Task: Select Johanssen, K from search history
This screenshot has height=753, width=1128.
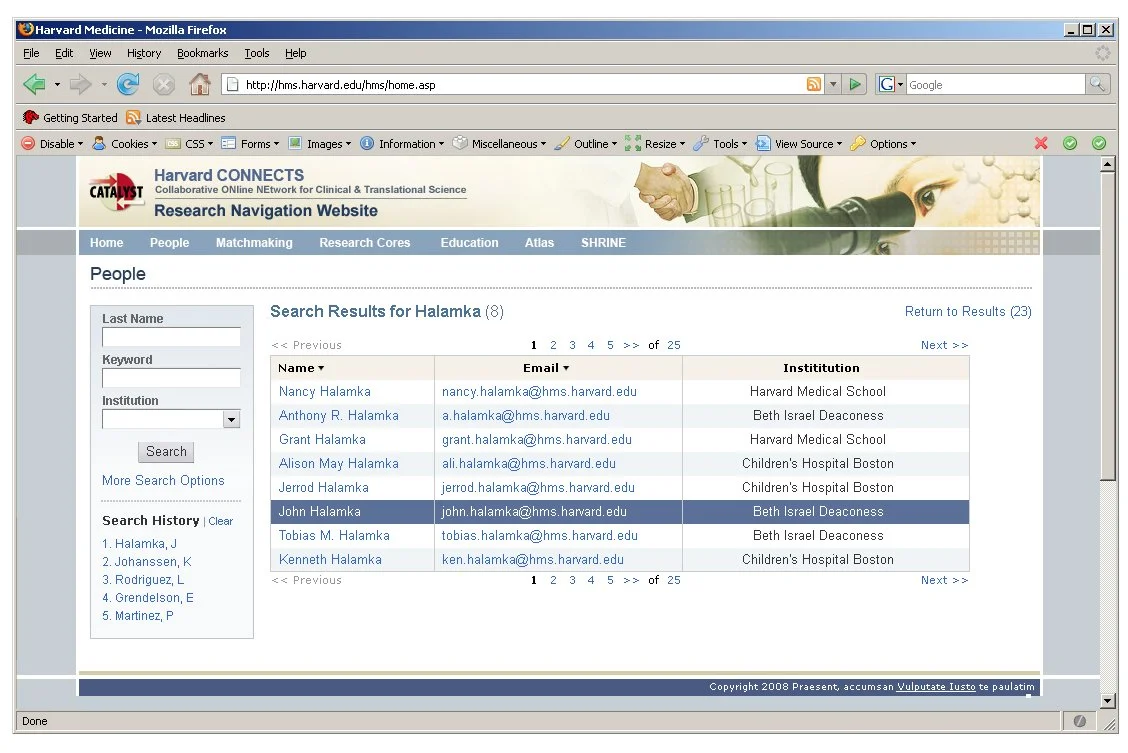Action: [147, 562]
